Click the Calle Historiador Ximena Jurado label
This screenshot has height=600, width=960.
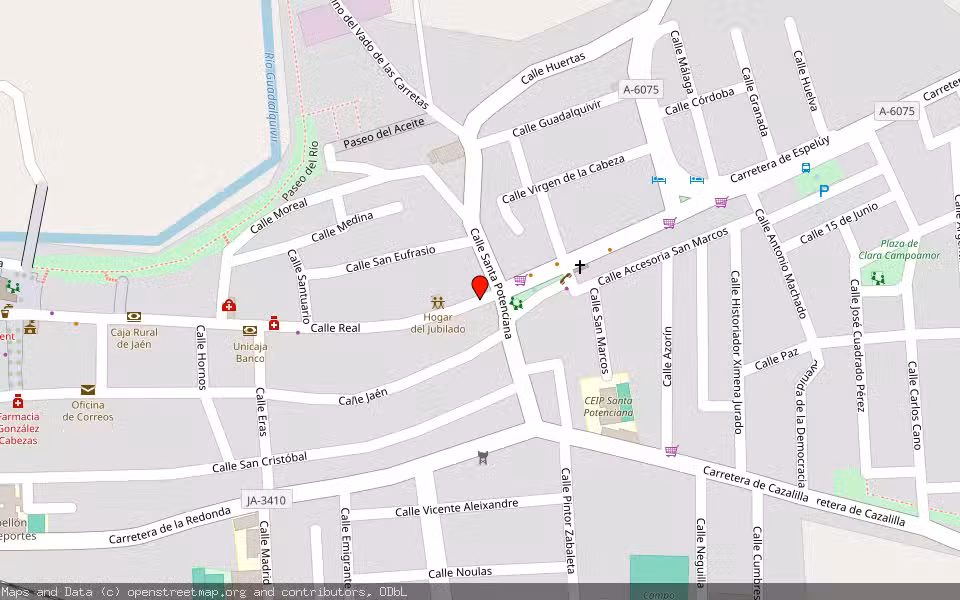(x=736, y=352)
